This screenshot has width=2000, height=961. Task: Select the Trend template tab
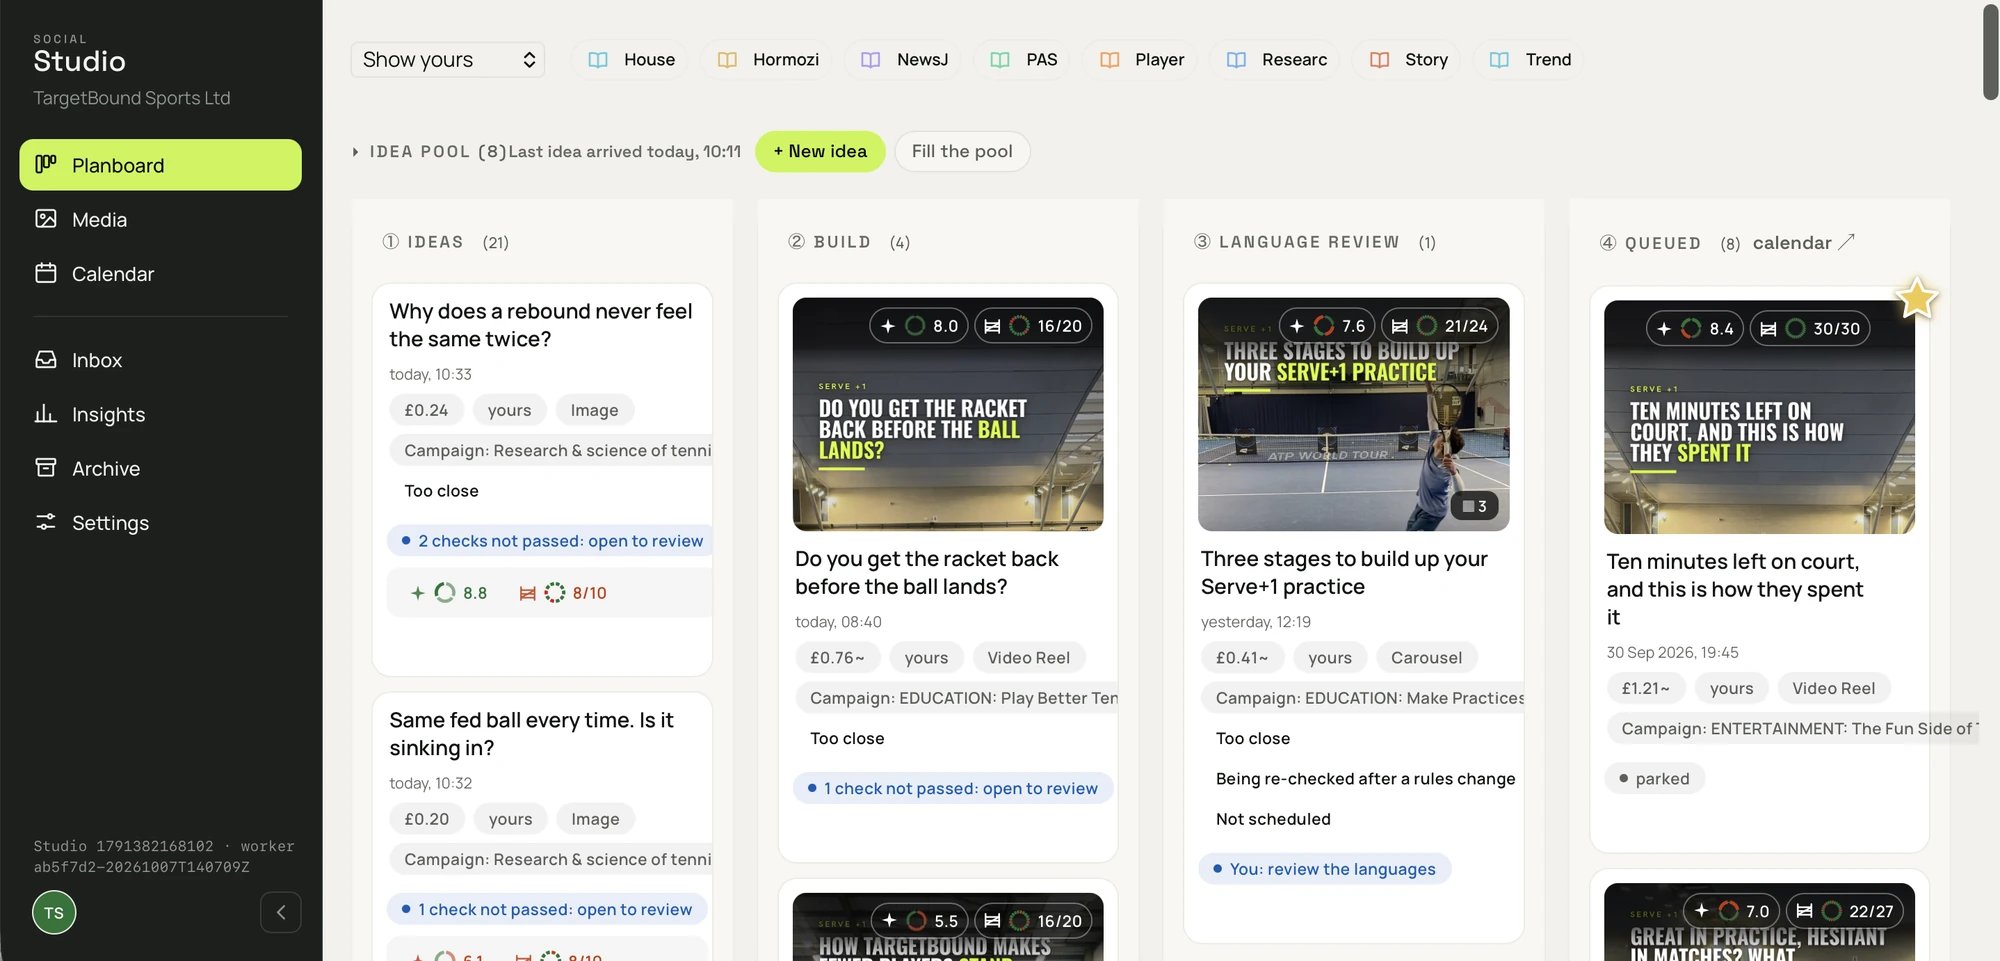point(1529,60)
